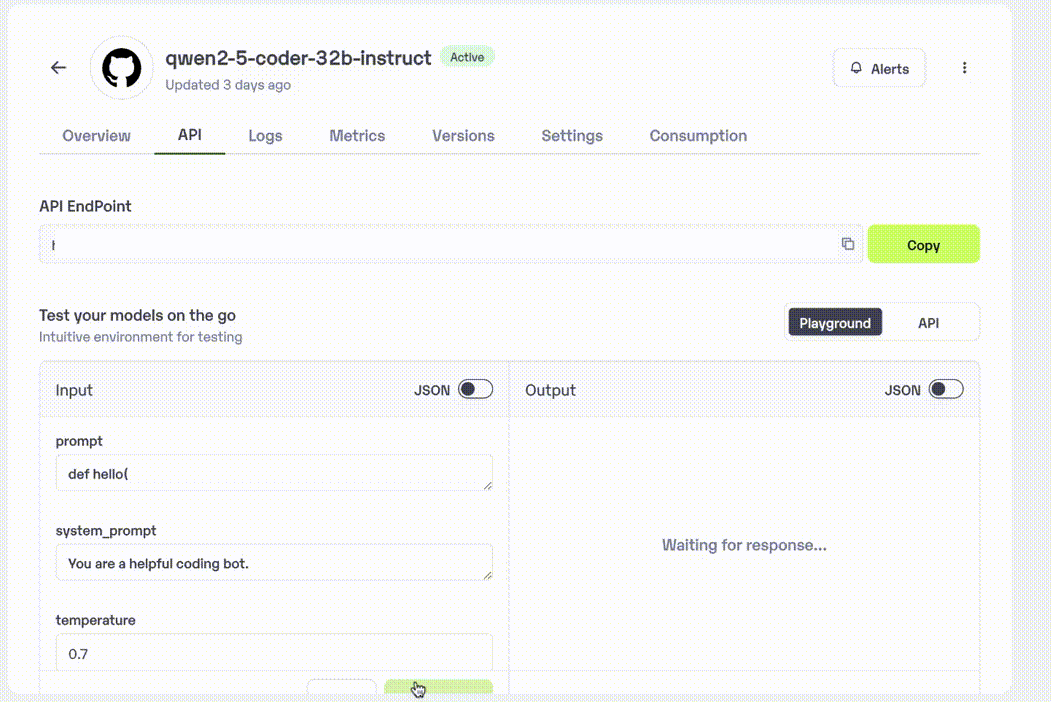
Task: Click the bell icon in Alerts
Action: pos(856,68)
